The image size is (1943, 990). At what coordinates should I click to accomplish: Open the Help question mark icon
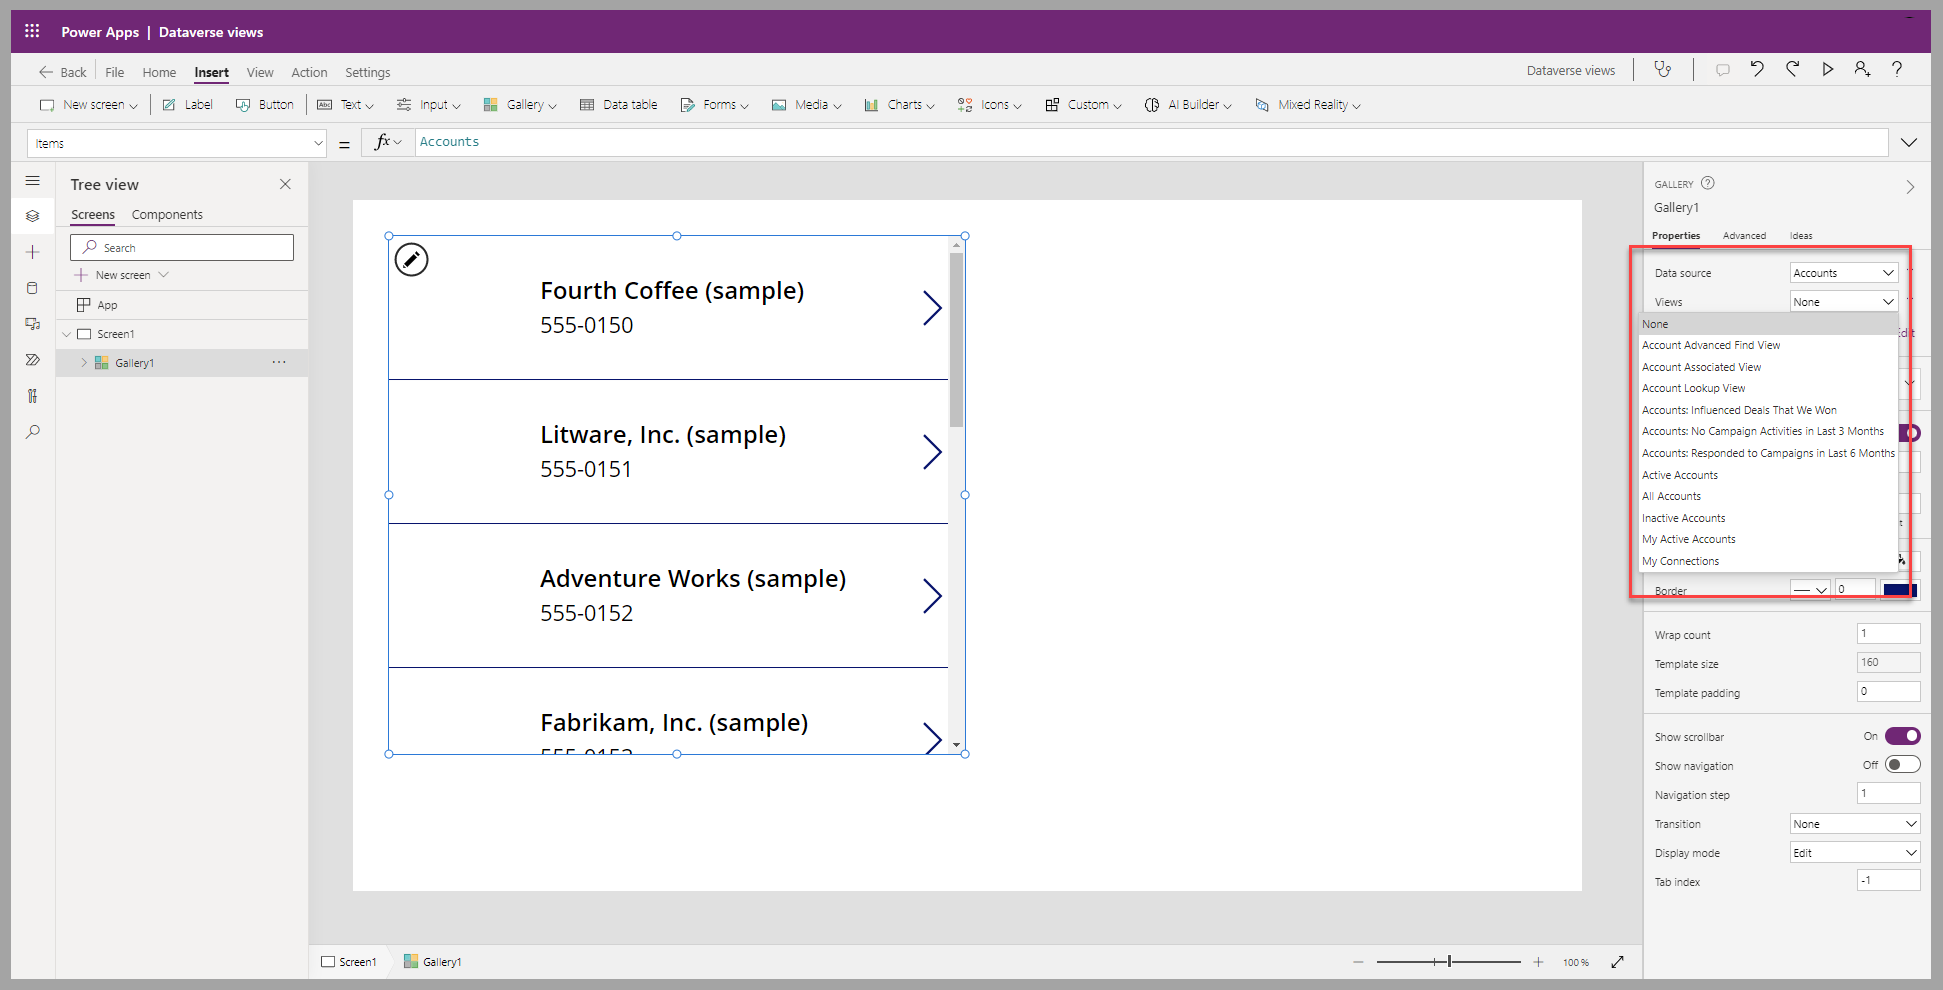tap(1896, 69)
